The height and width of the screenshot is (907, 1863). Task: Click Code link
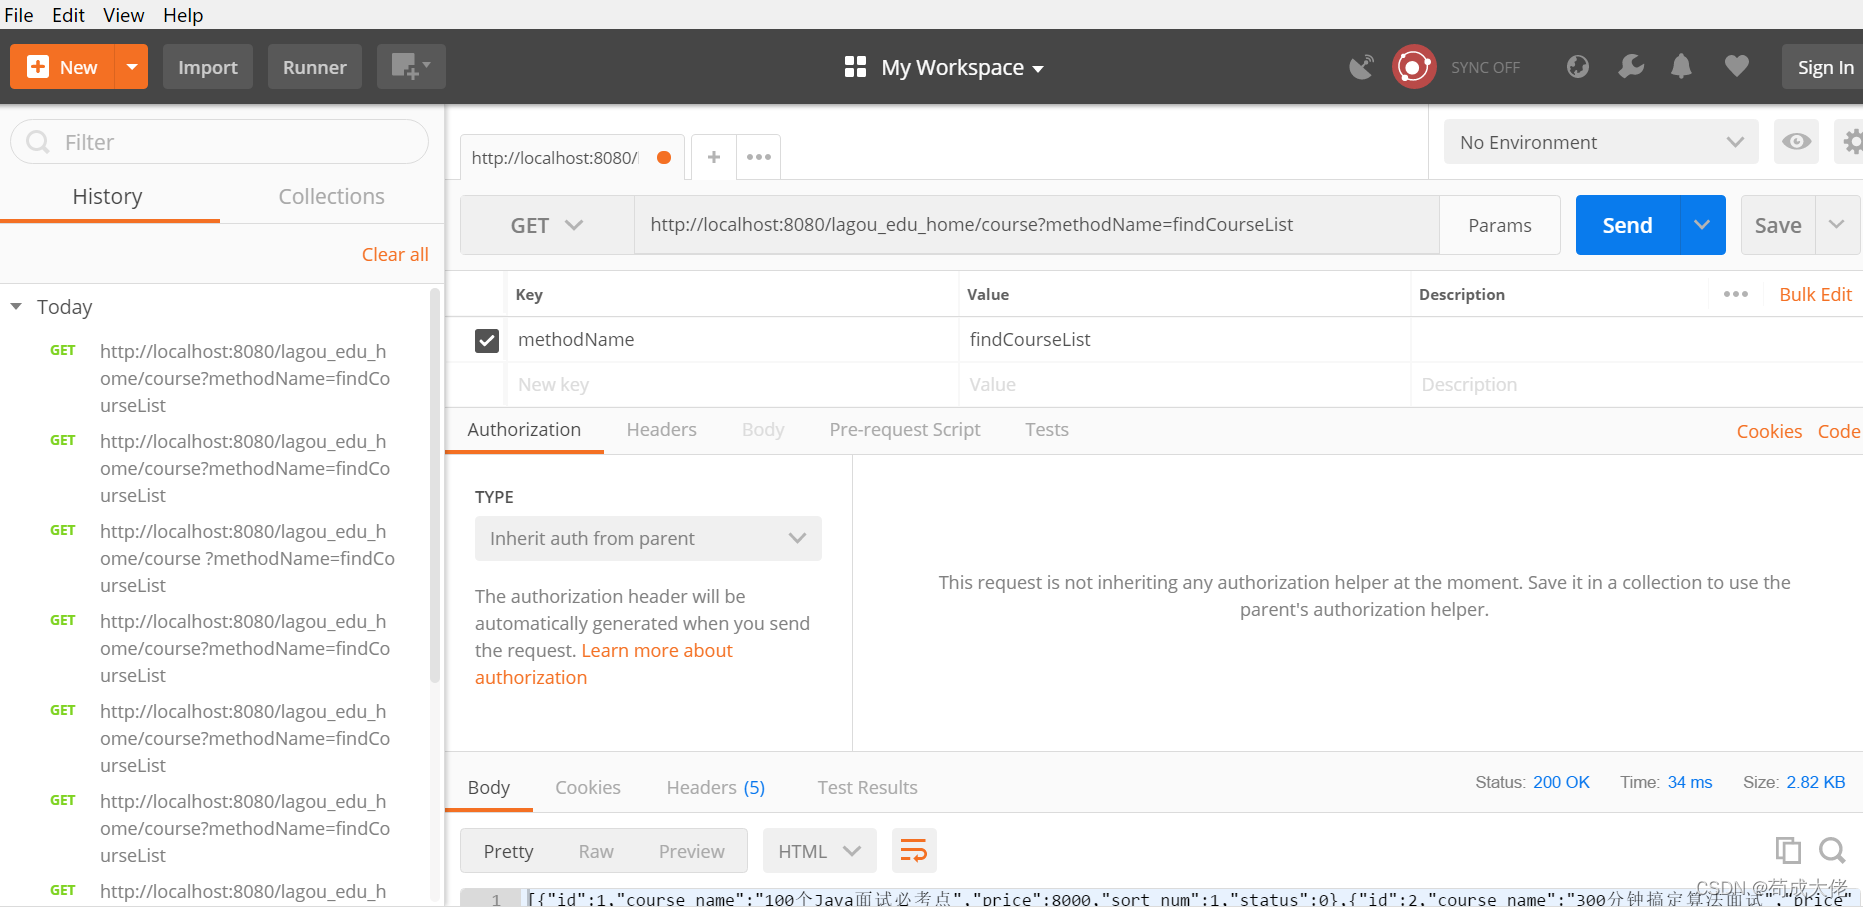1839,431
